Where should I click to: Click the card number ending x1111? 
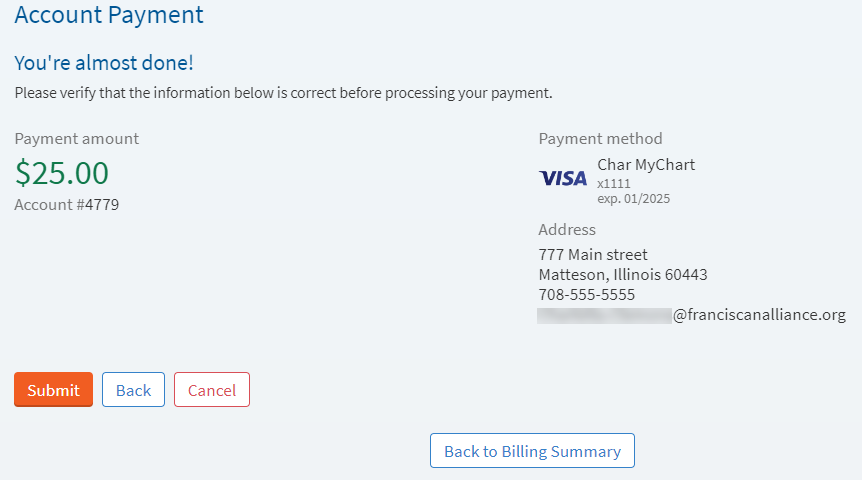pyautogui.click(x=614, y=184)
